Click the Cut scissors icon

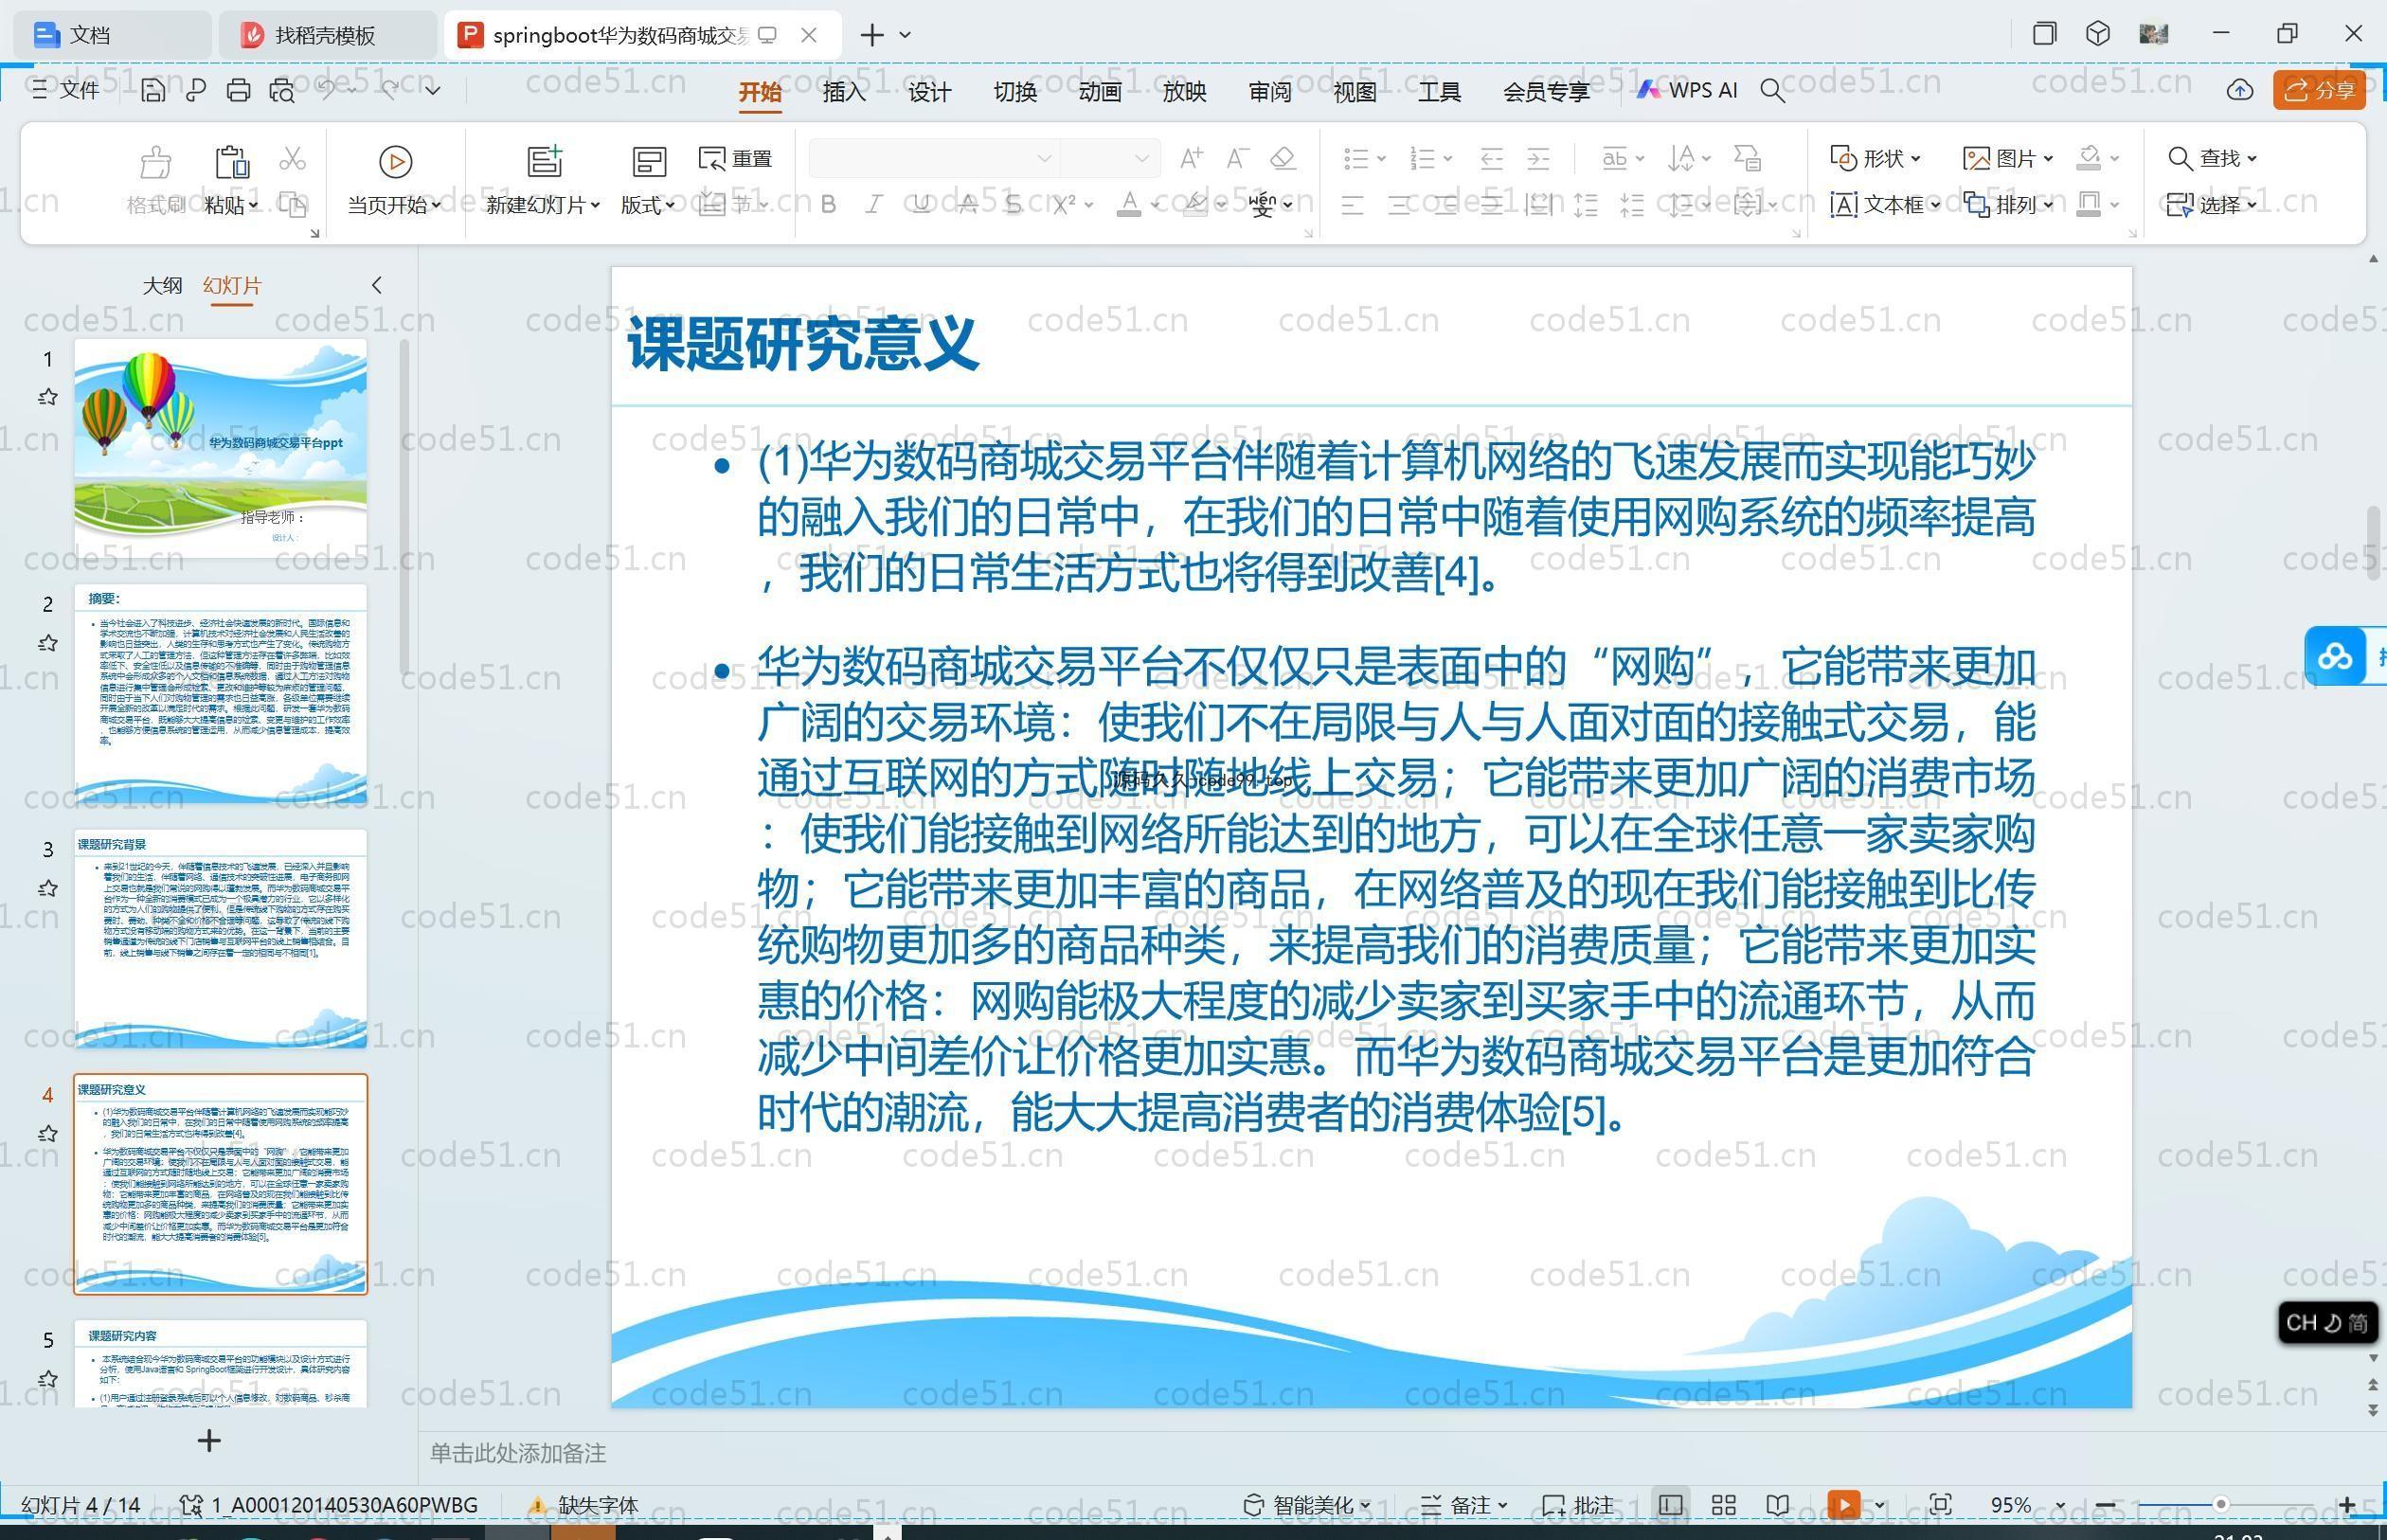[292, 158]
